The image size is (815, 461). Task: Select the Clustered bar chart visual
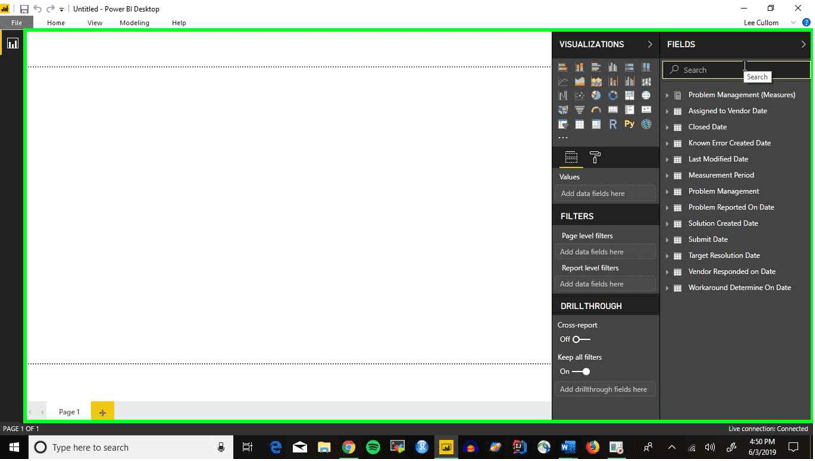click(596, 67)
